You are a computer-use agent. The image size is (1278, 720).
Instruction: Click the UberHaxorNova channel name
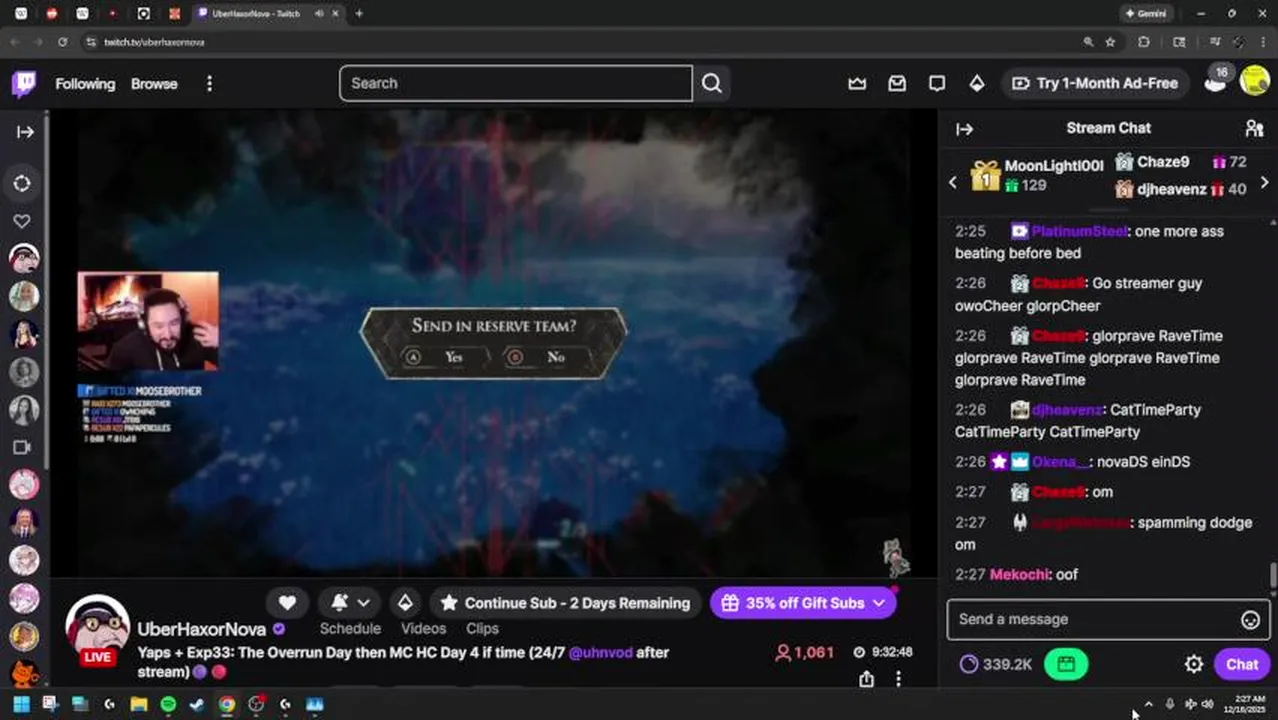point(201,629)
